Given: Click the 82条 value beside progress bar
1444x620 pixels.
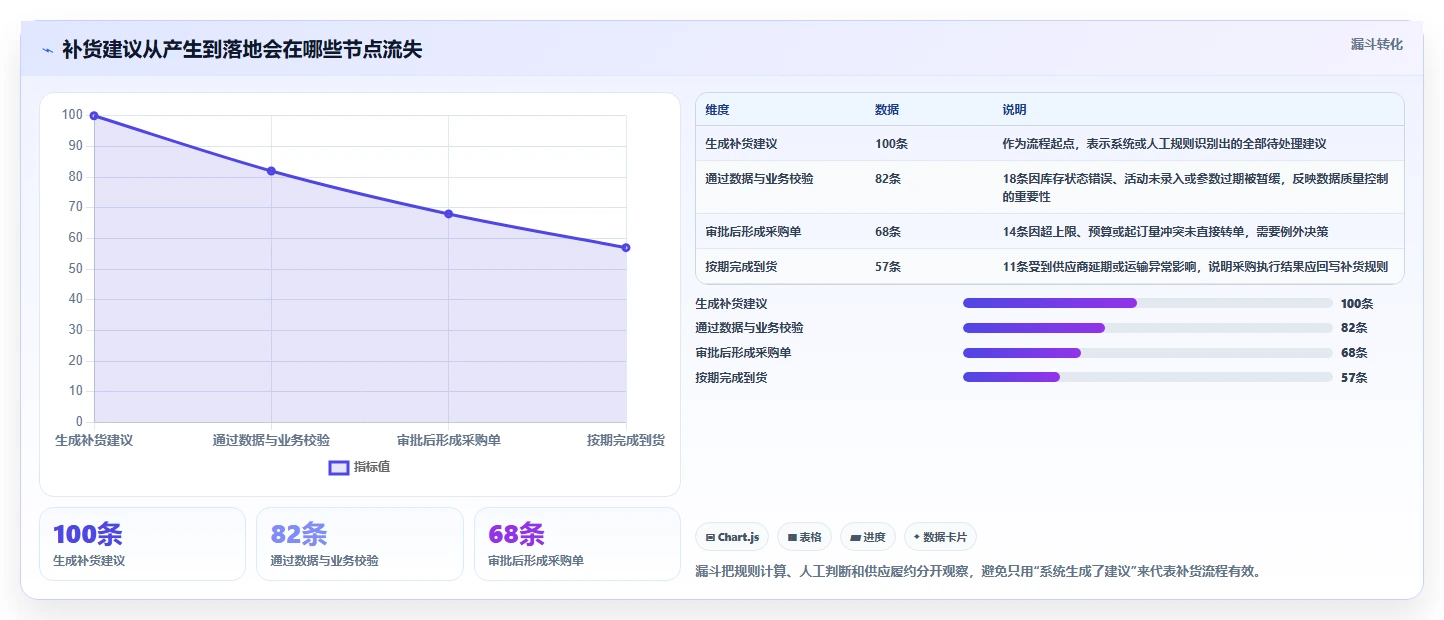Looking at the screenshot, I should tap(1354, 328).
